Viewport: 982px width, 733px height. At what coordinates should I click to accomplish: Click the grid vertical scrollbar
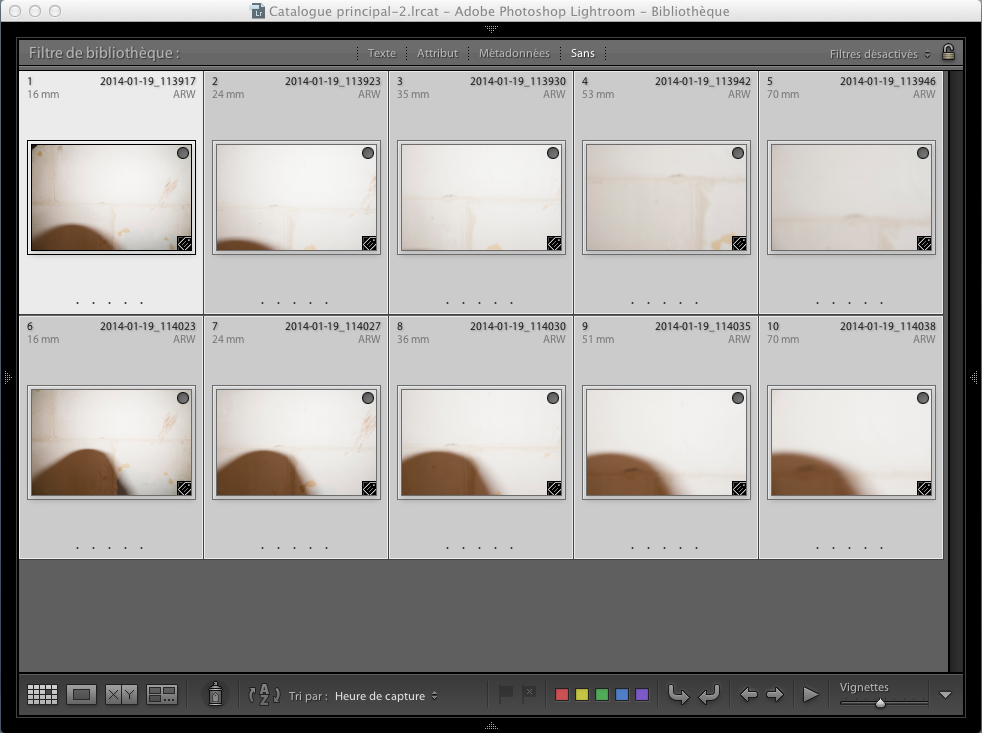point(955,371)
